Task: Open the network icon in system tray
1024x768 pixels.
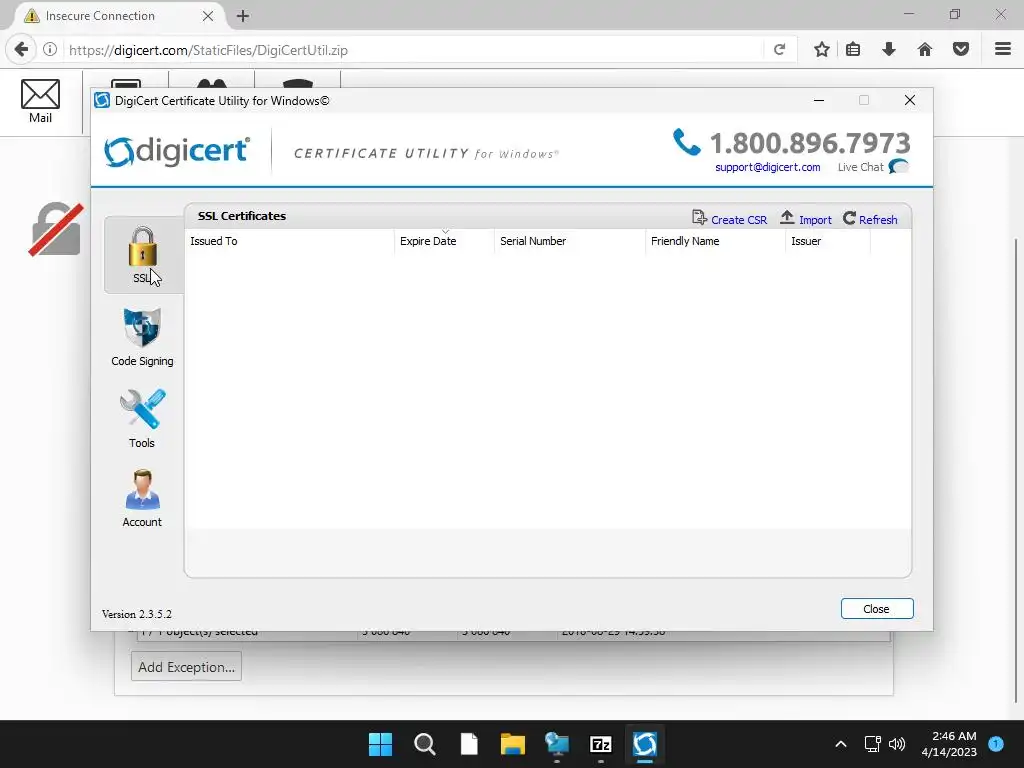Action: click(x=872, y=744)
